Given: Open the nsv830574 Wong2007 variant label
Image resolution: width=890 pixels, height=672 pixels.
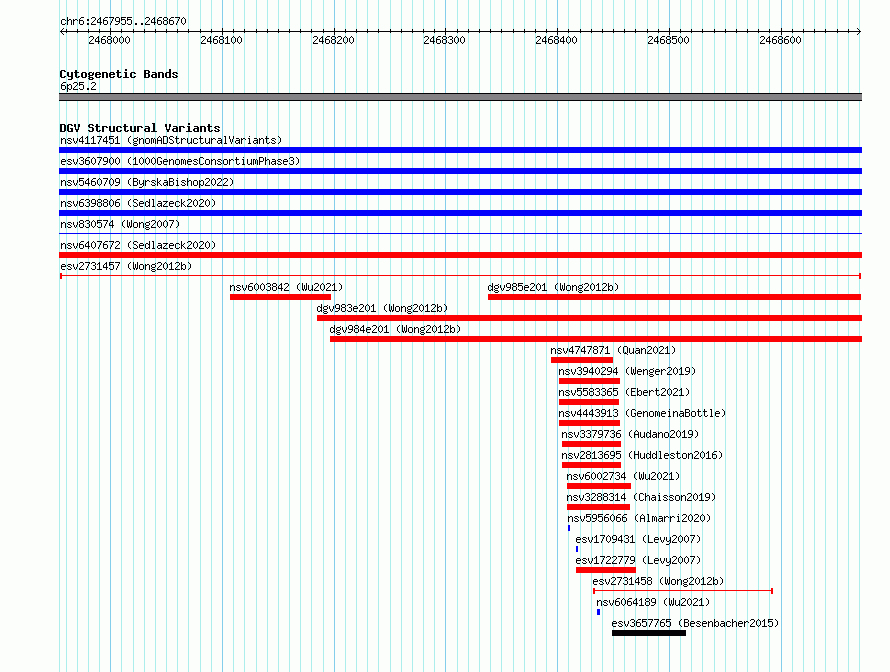Looking at the screenshot, I should pos(120,224).
